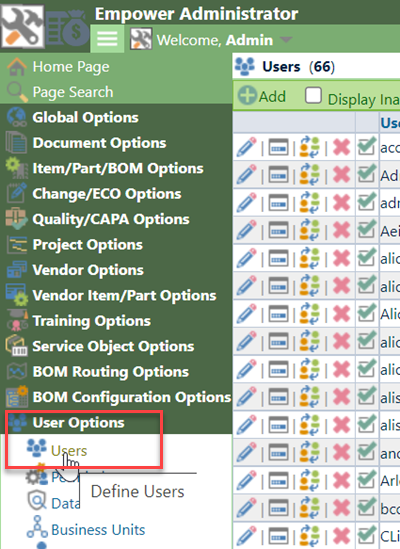Toggle active checkmark for user 'bcc'
The height and width of the screenshot is (549, 400).
(366, 507)
